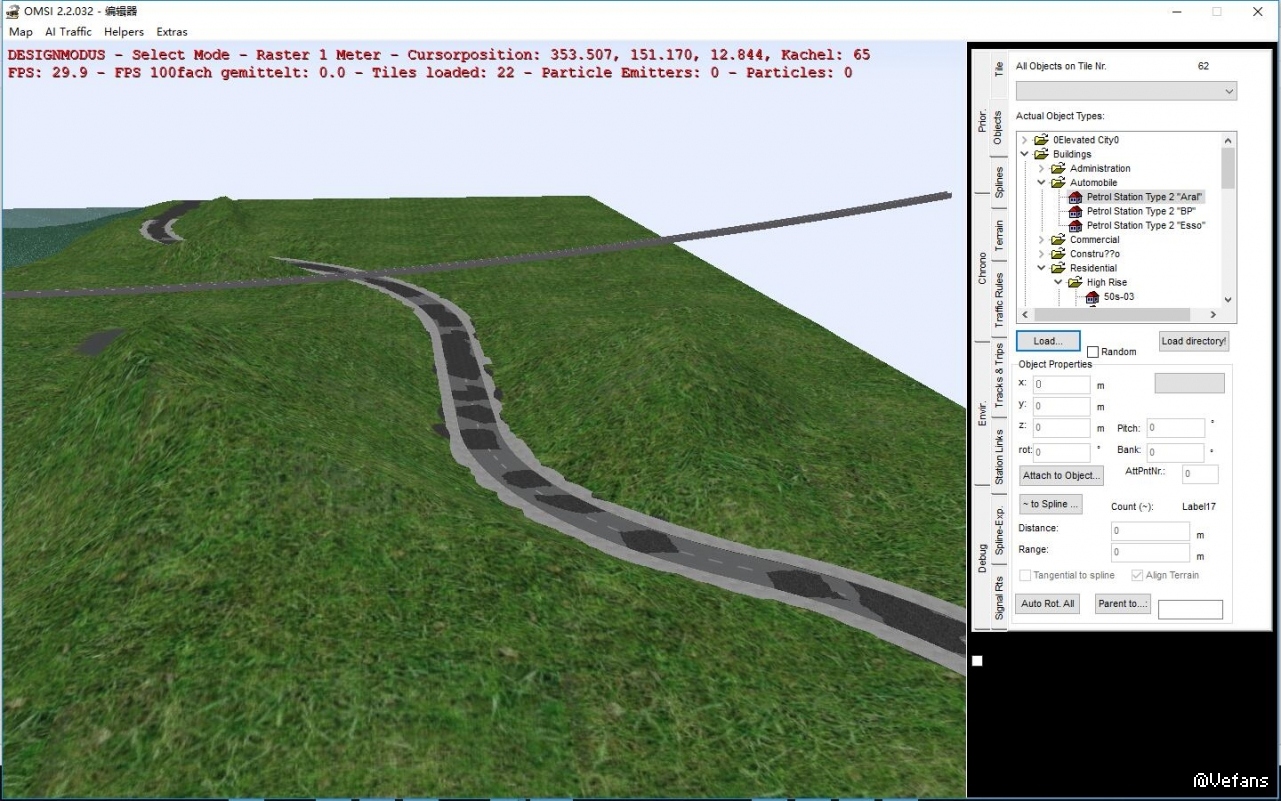Click the 0Elevated City0 folder icon
The height and width of the screenshot is (801, 1281).
click(x=1041, y=140)
